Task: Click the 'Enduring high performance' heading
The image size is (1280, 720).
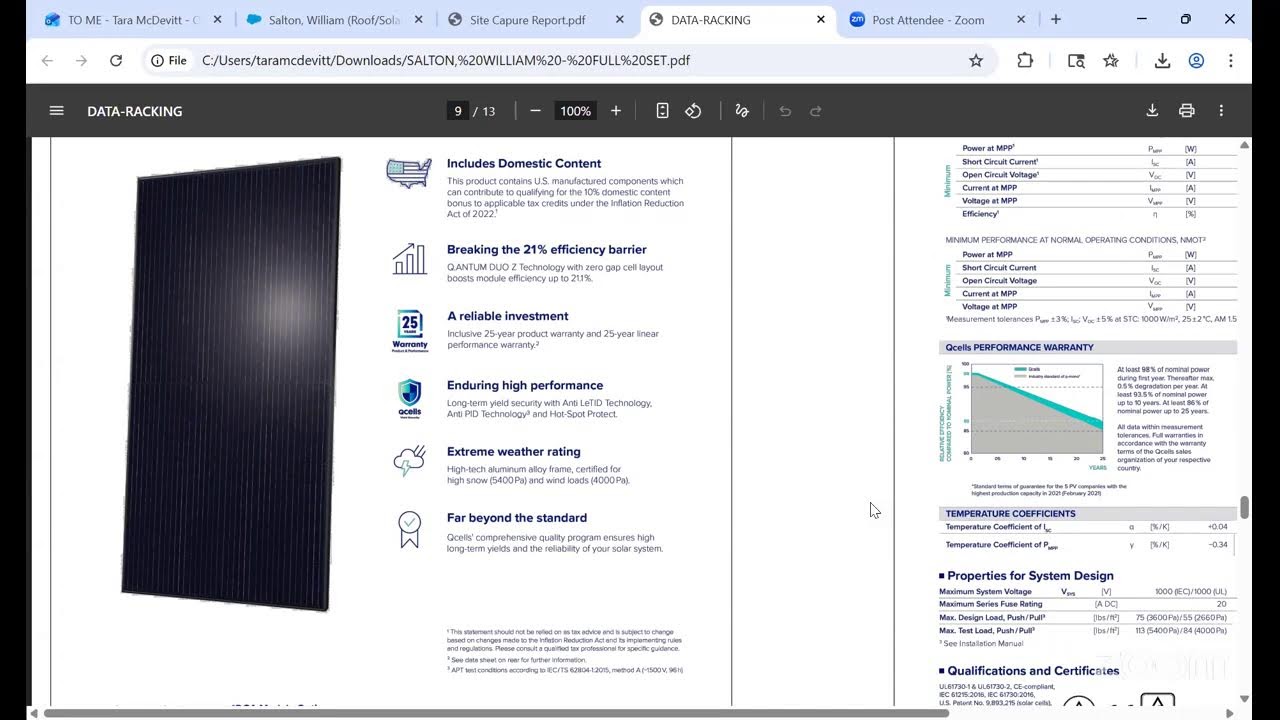Action: [525, 385]
